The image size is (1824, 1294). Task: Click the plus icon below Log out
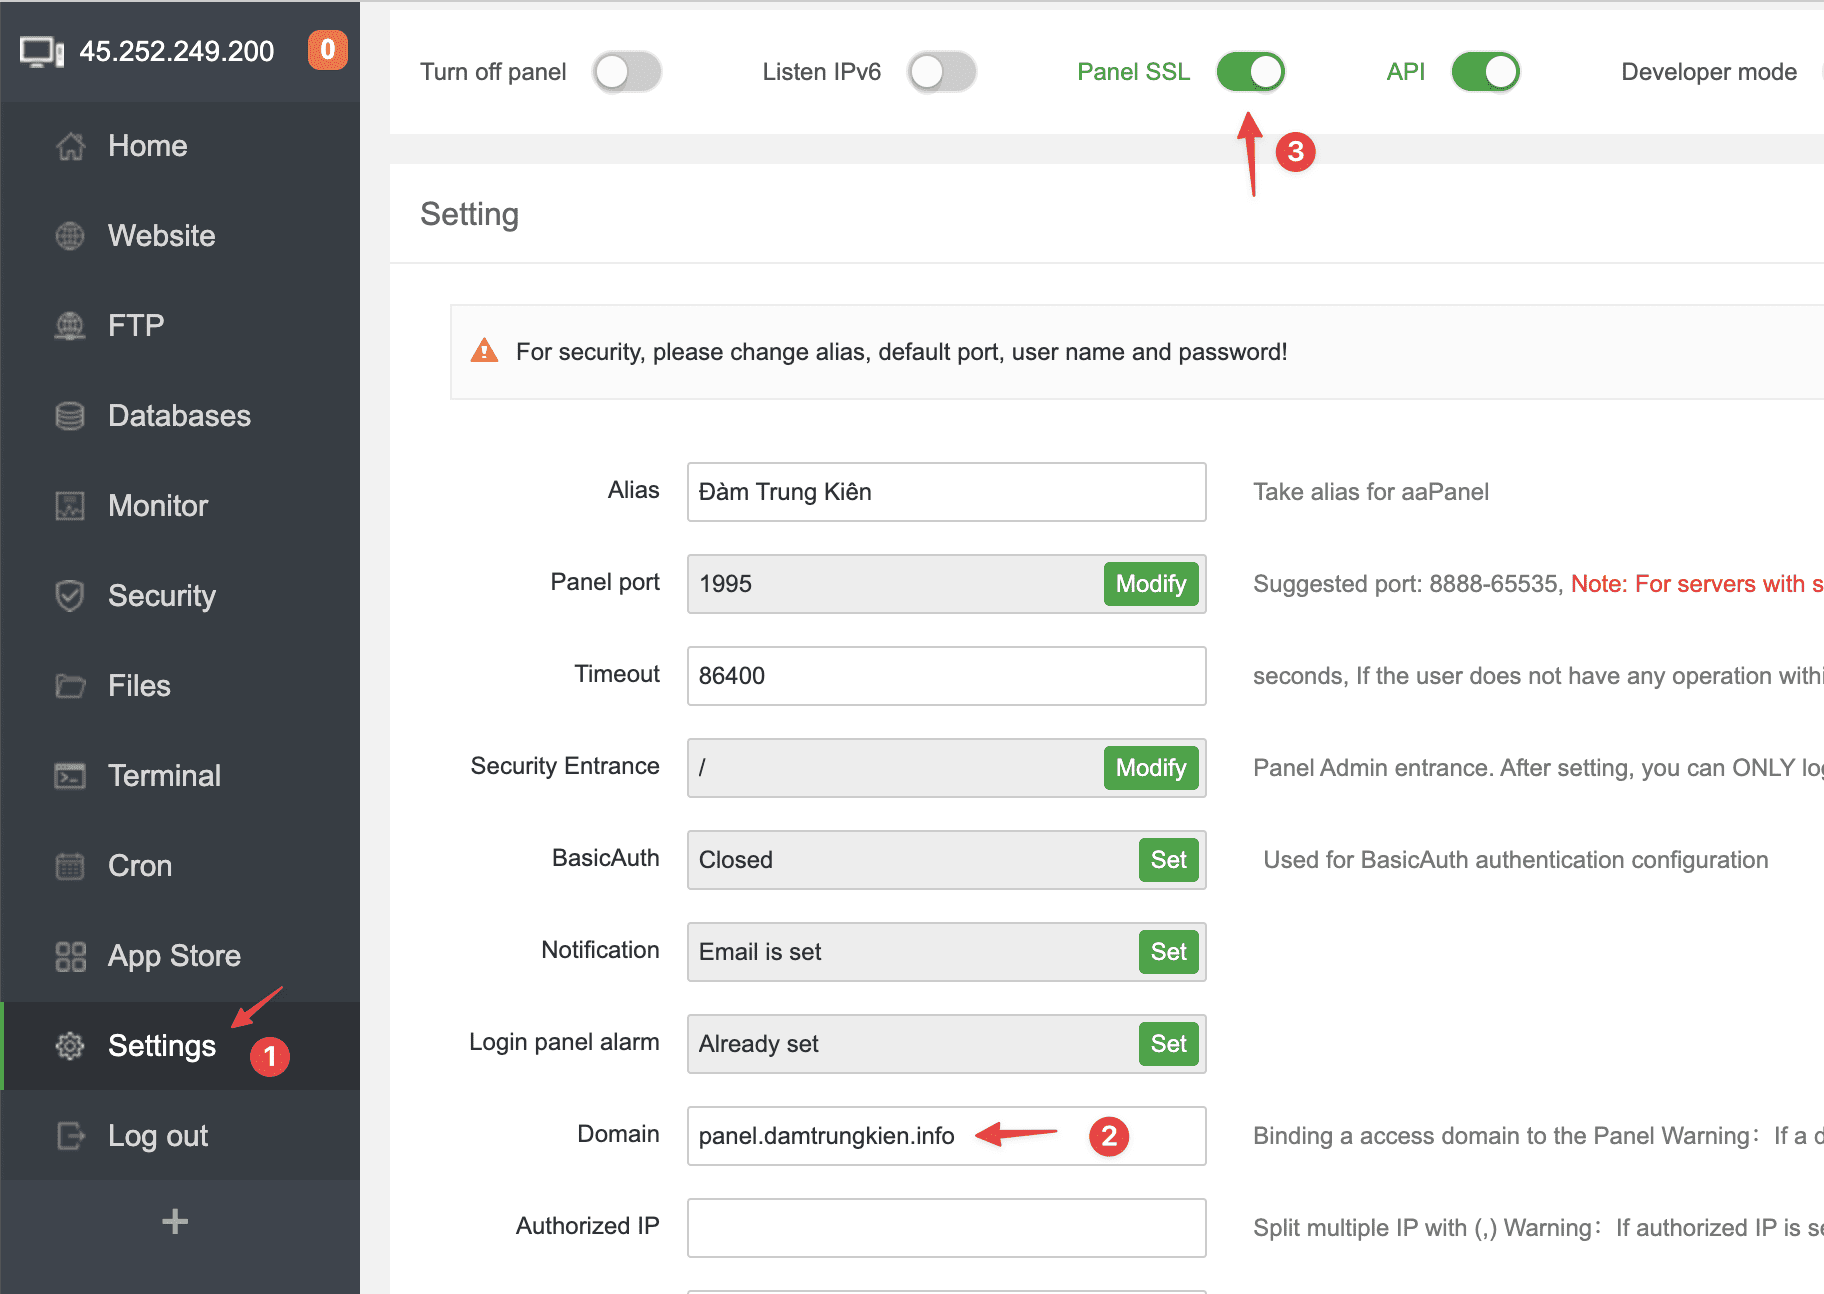(x=175, y=1221)
